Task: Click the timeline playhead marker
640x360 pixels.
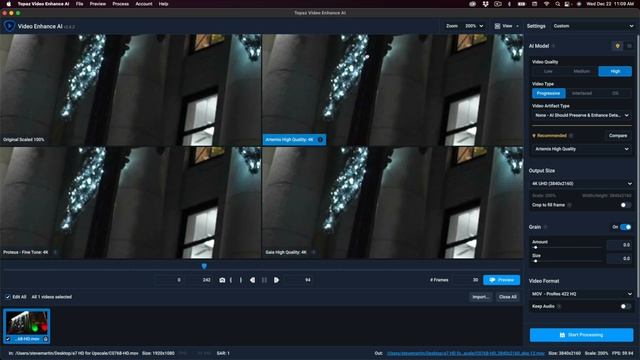Action: 204,266
